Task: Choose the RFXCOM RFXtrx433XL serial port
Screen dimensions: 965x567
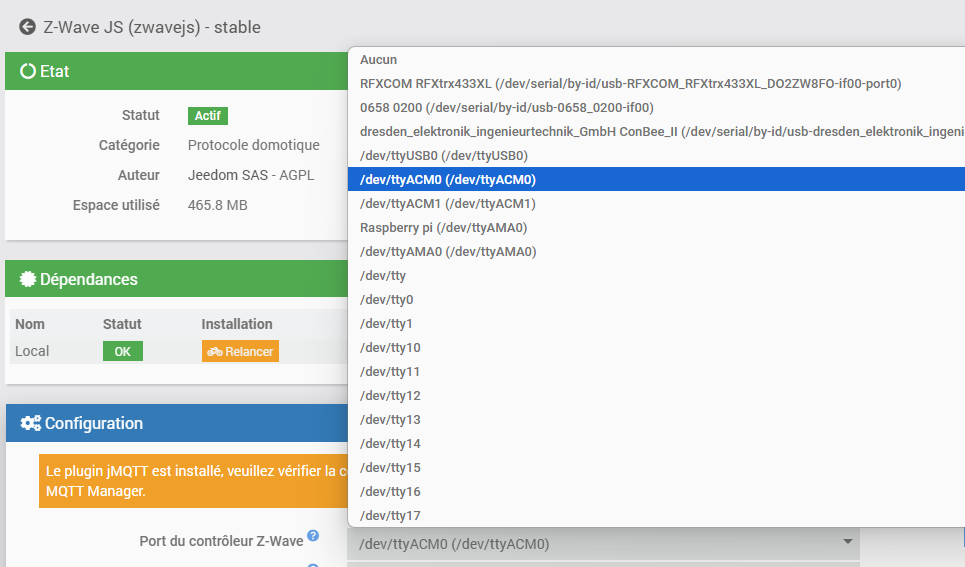Action: tap(630, 84)
